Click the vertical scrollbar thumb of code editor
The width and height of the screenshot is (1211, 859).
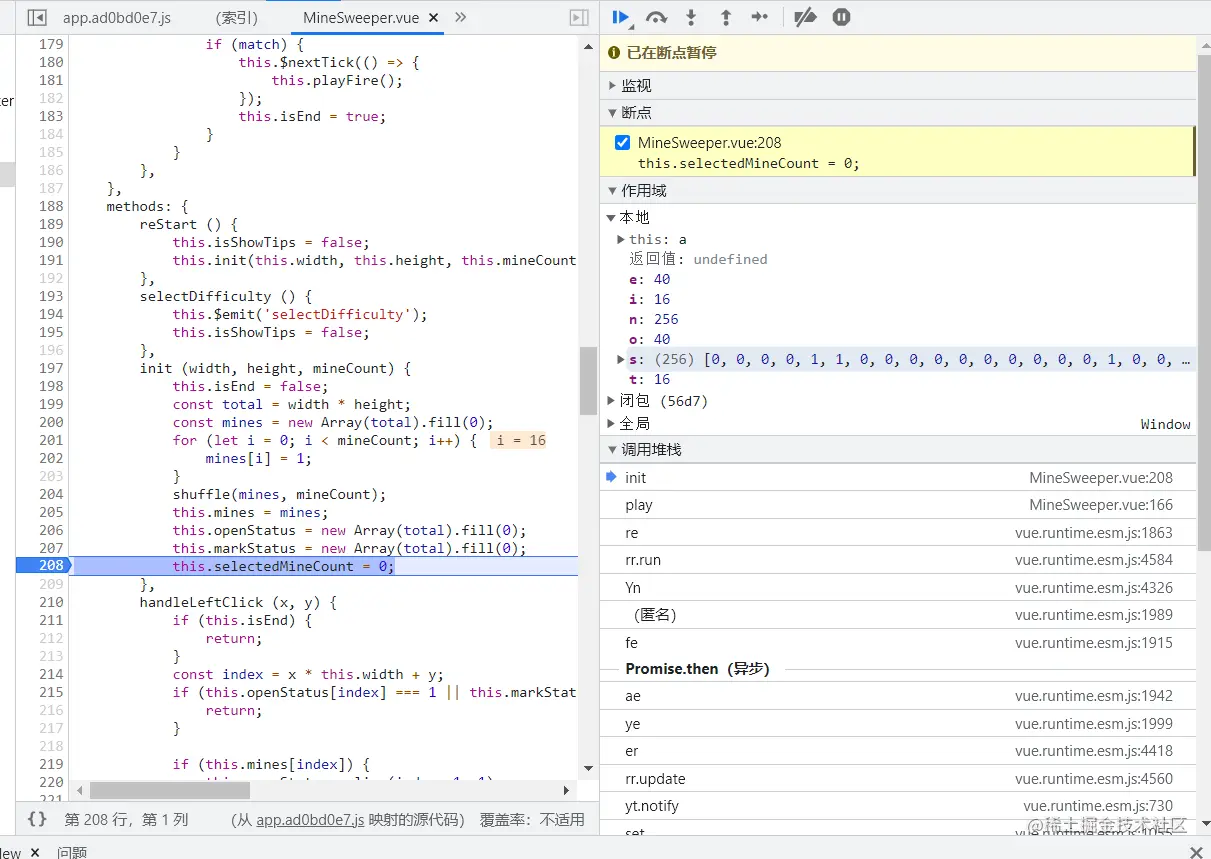(588, 381)
